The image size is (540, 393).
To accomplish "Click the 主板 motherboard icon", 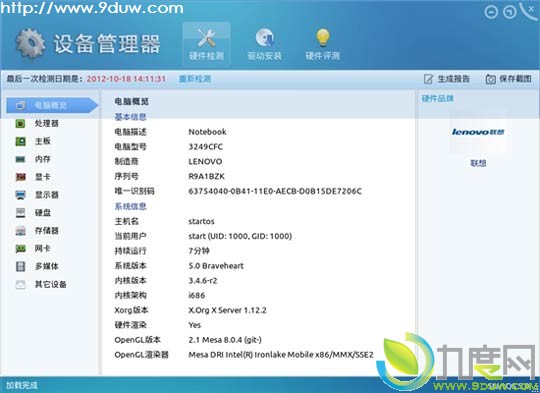I will (x=21, y=141).
